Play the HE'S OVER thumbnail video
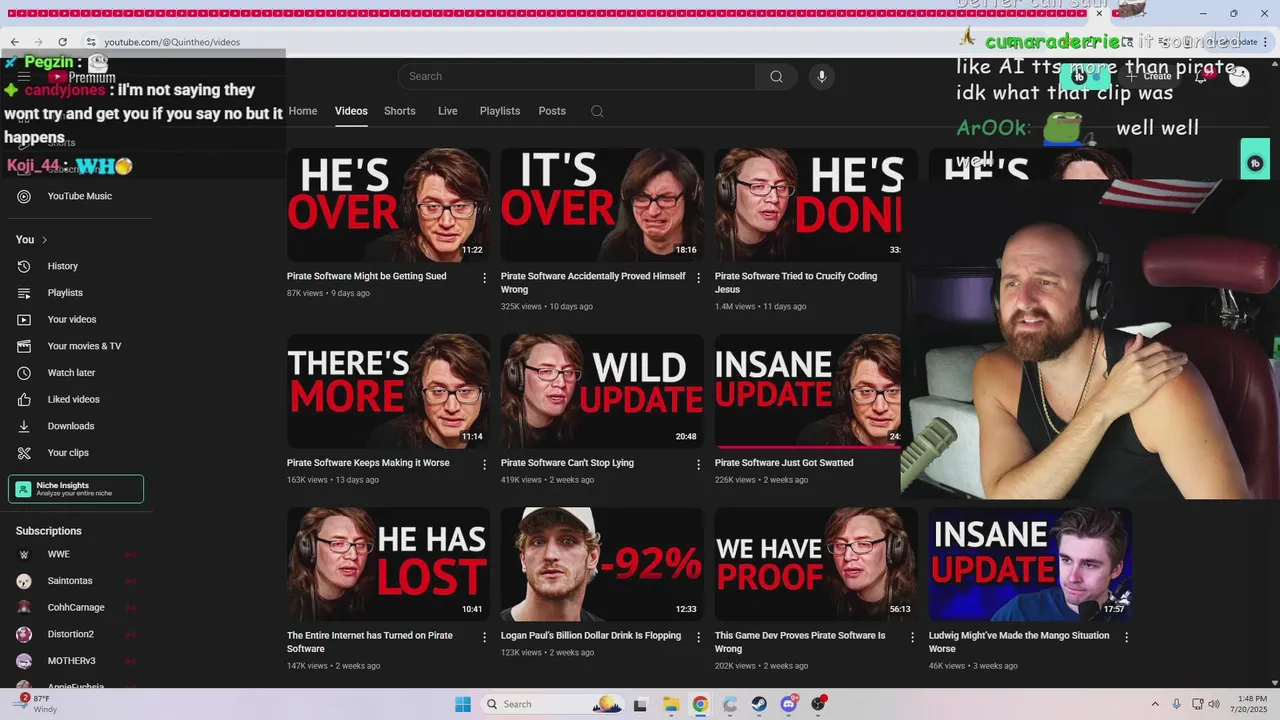The image size is (1280, 720). [x=388, y=205]
